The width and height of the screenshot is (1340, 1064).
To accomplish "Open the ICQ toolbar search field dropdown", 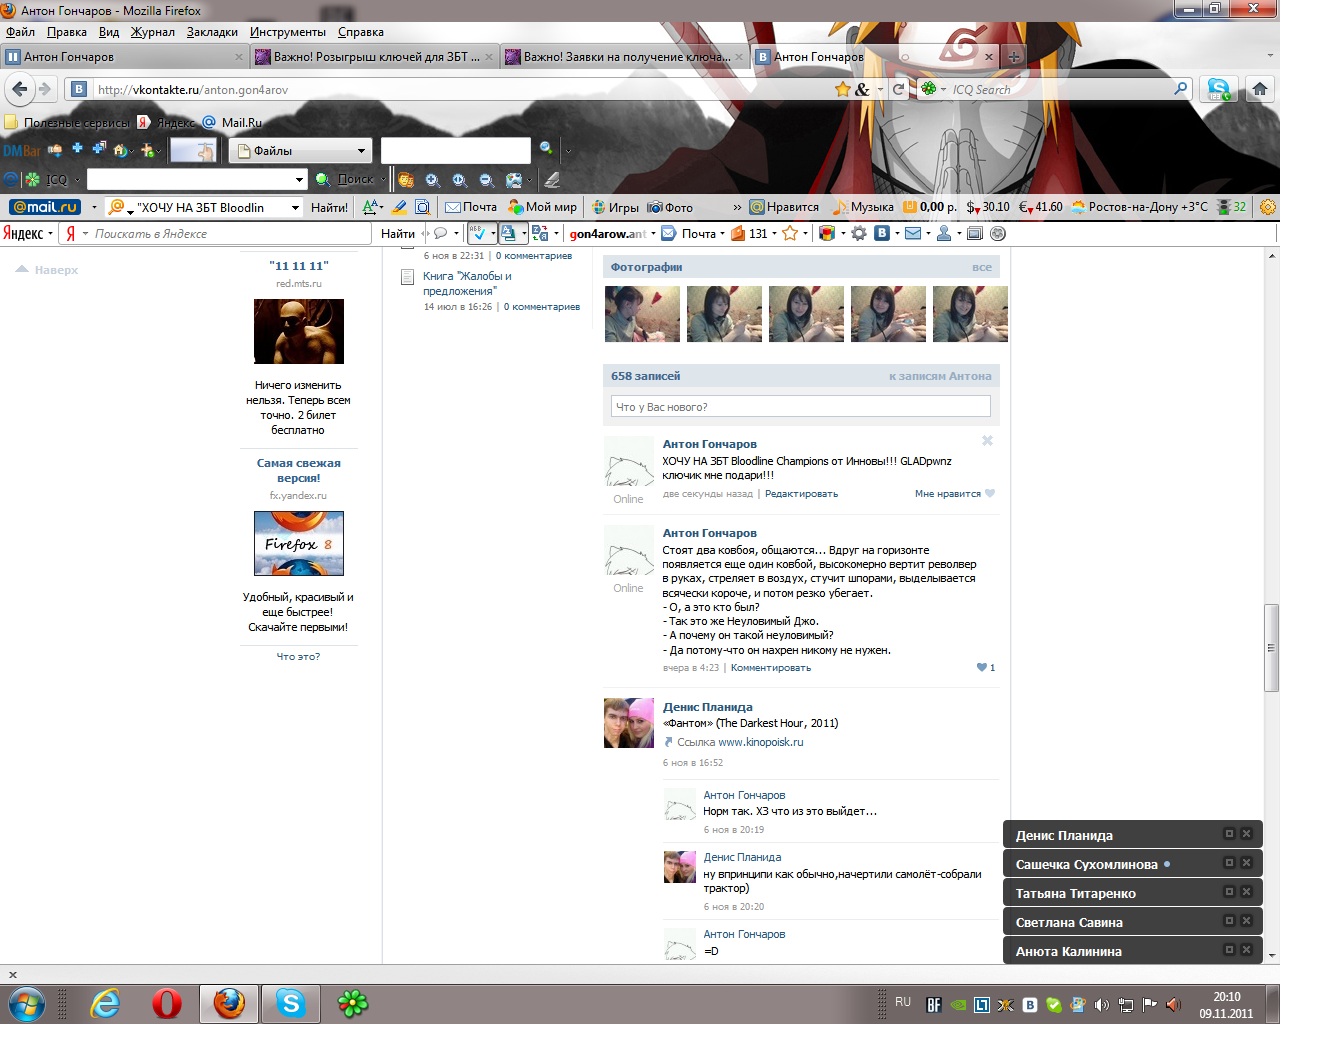I will [x=299, y=180].
